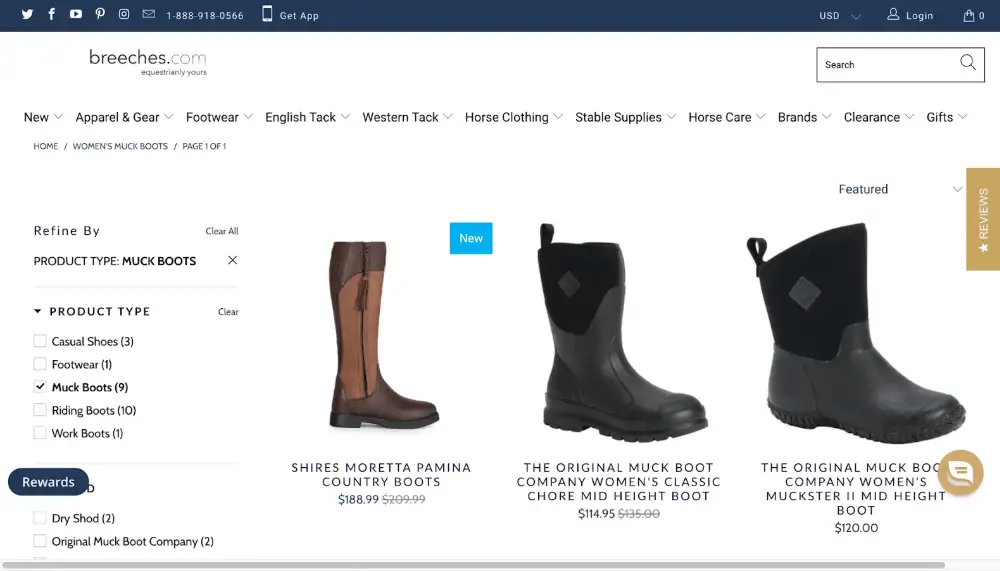Expand the Western Tack menu
The image size is (1000, 571).
coord(408,117)
